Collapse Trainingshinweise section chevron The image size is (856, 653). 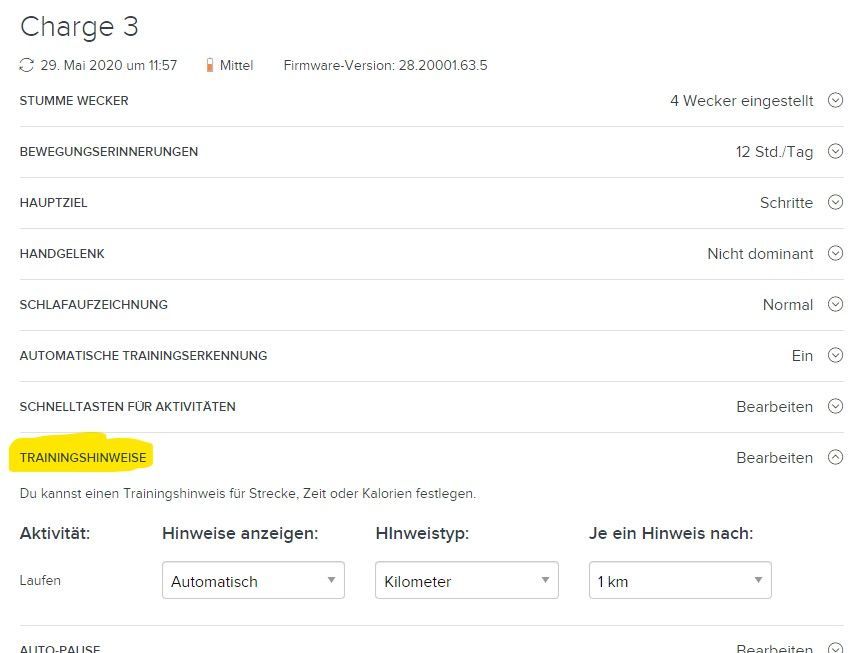835,457
